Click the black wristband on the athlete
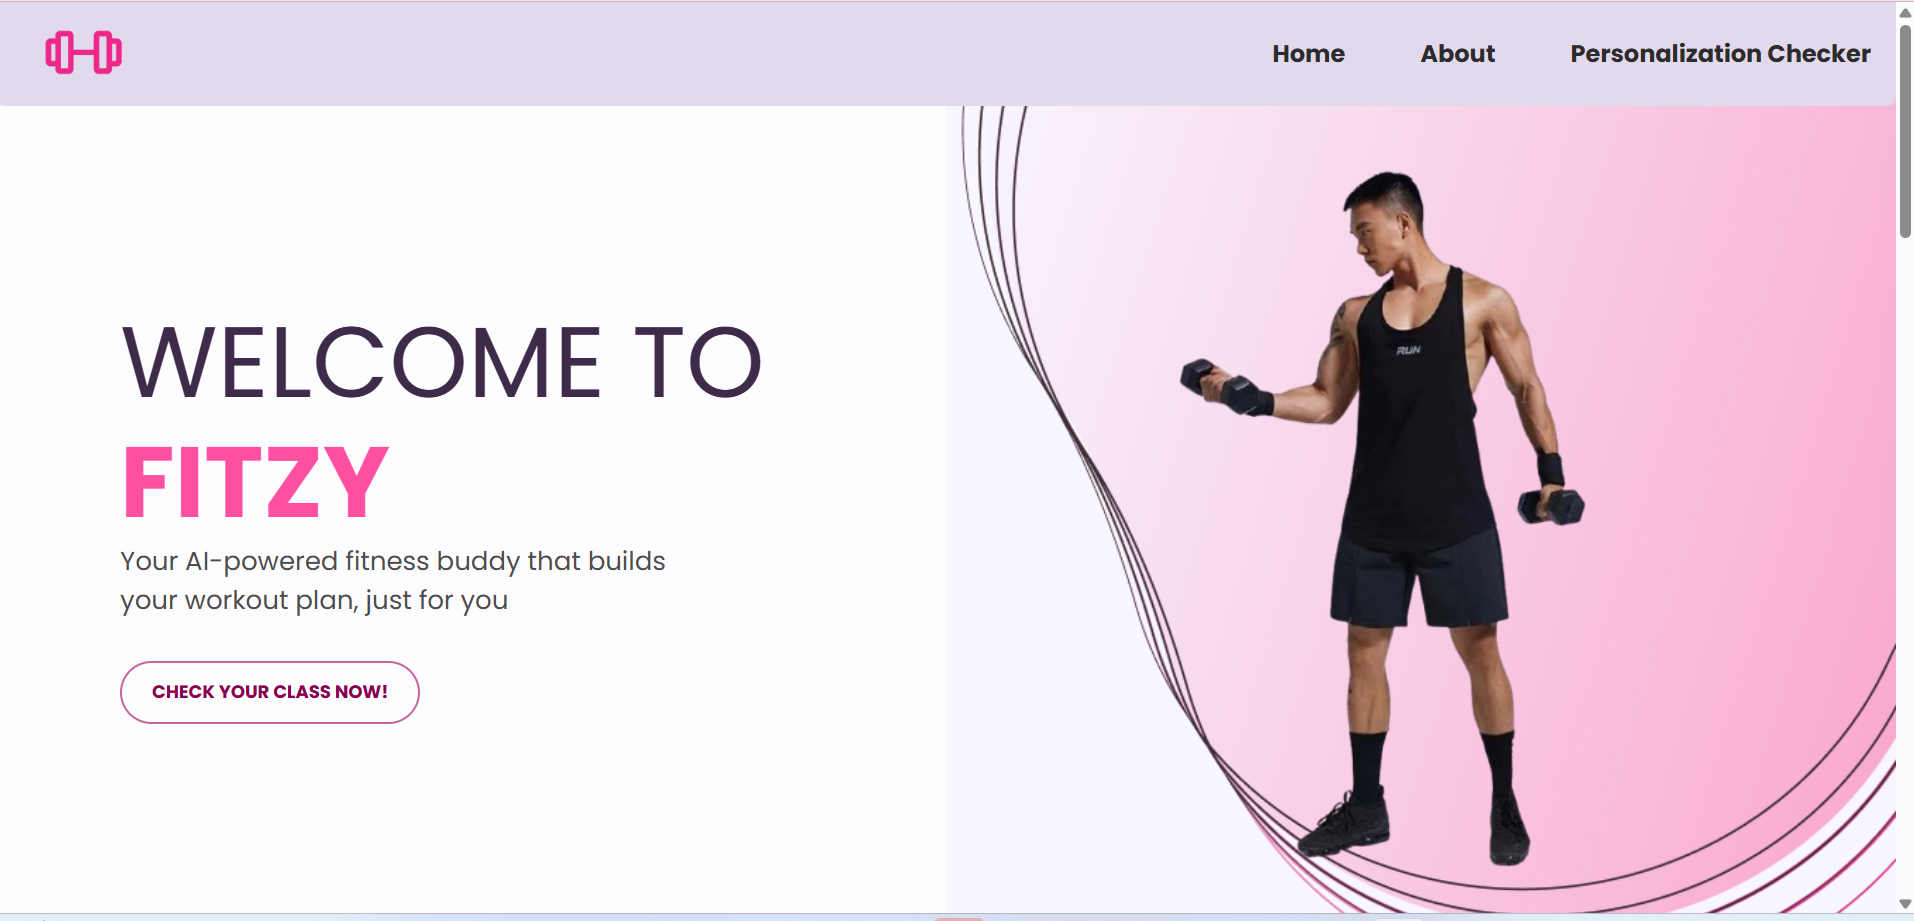Screen dimensions: 1914x921 pos(1550,470)
